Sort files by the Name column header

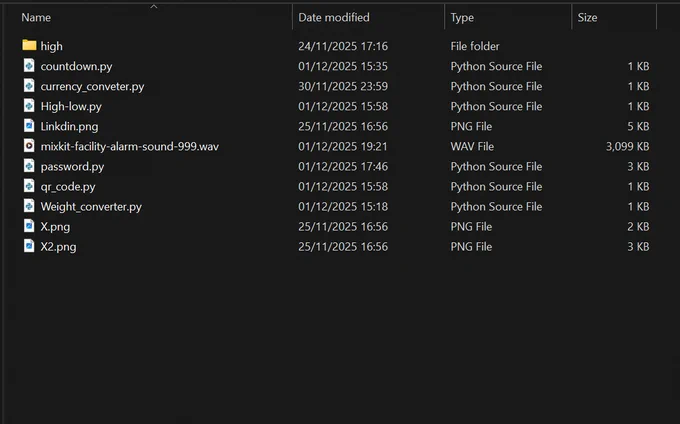coord(36,17)
